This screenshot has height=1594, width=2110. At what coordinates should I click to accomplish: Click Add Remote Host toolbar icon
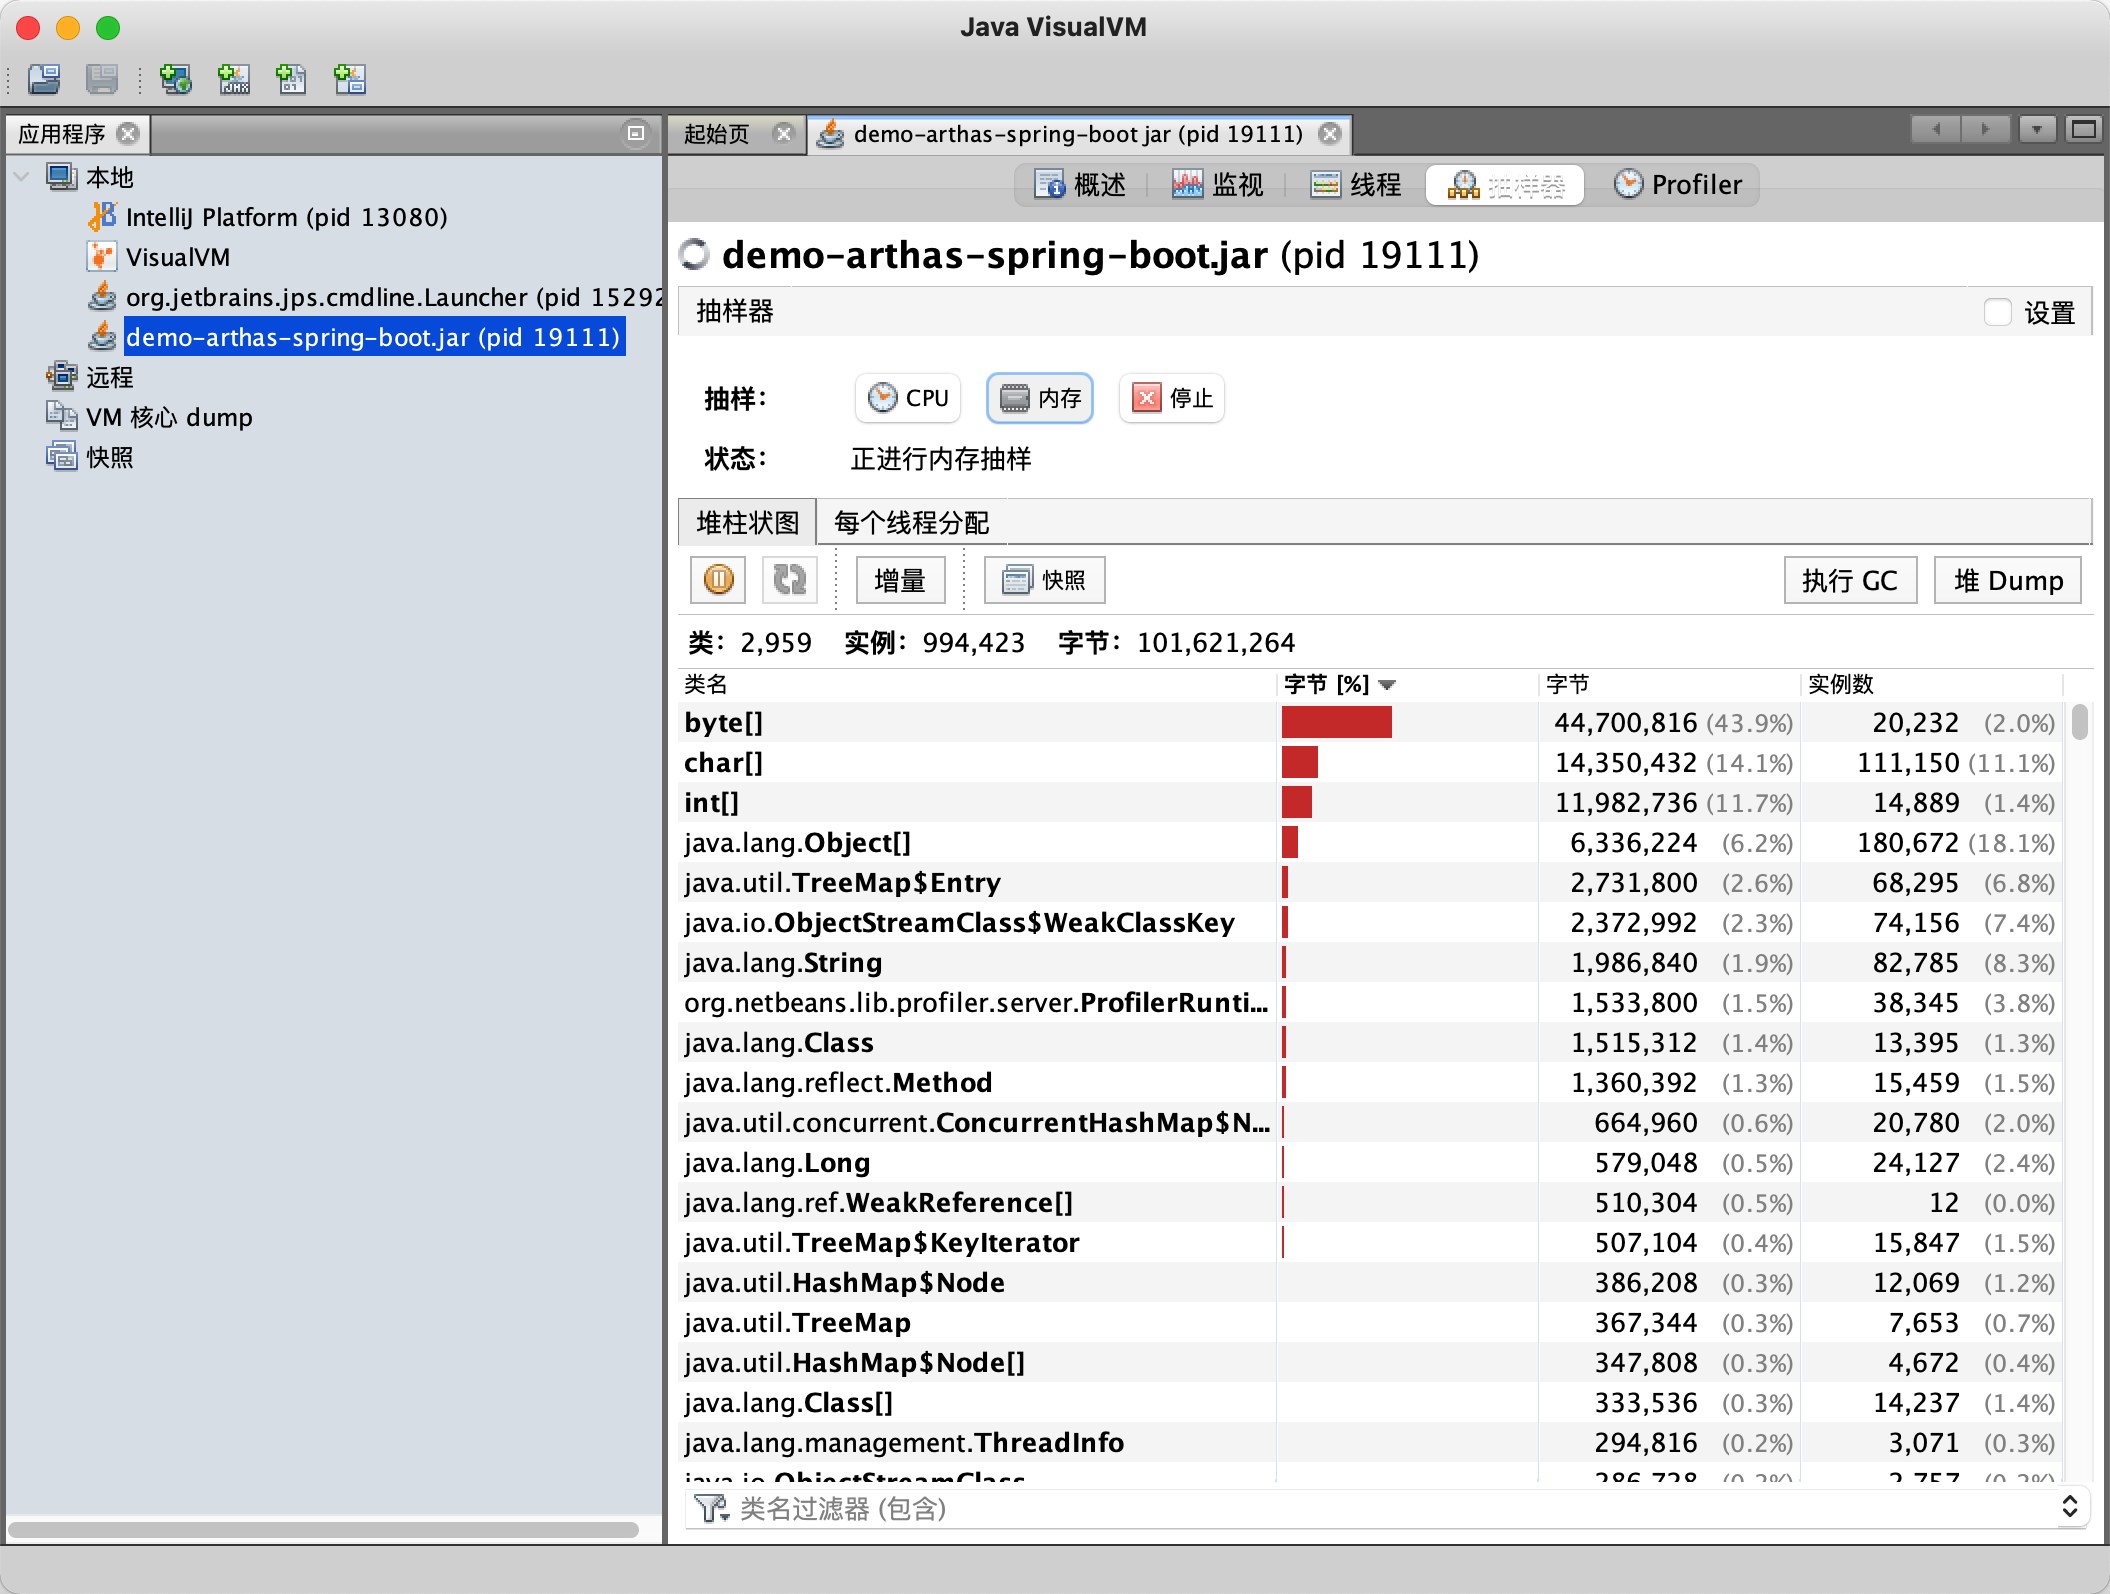coord(176,78)
